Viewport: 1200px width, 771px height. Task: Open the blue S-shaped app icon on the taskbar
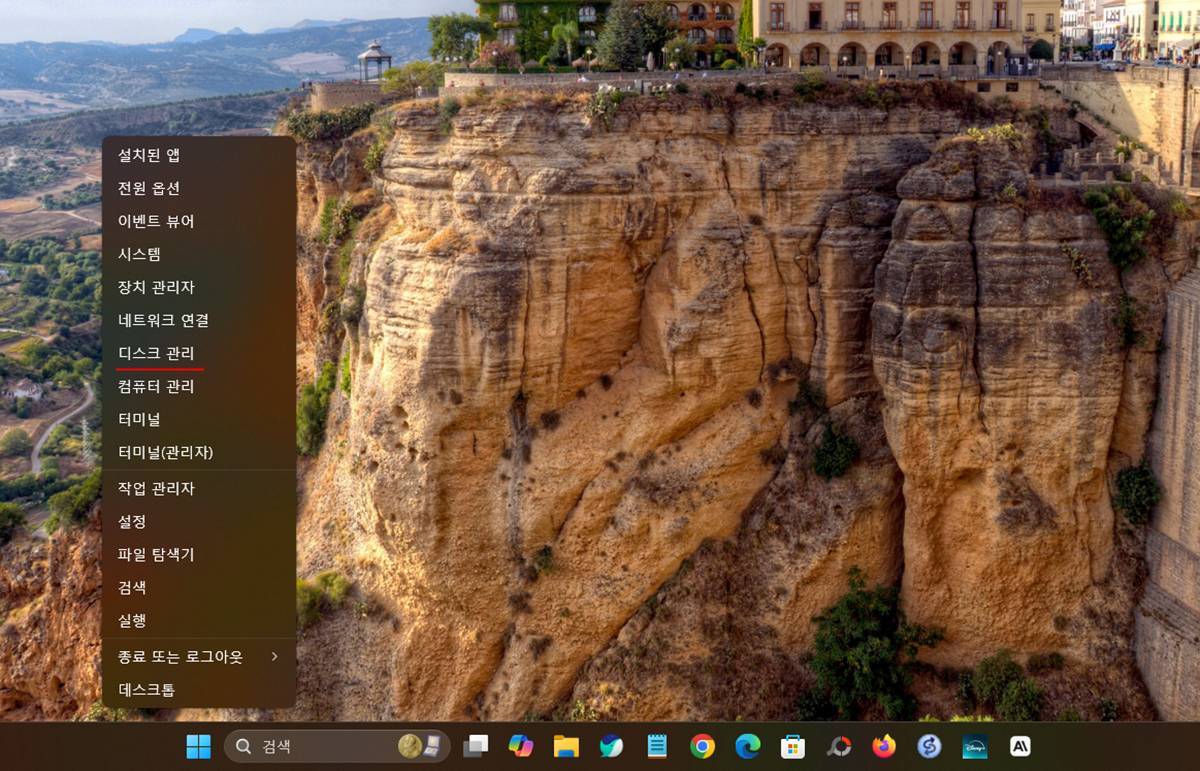tap(929, 746)
